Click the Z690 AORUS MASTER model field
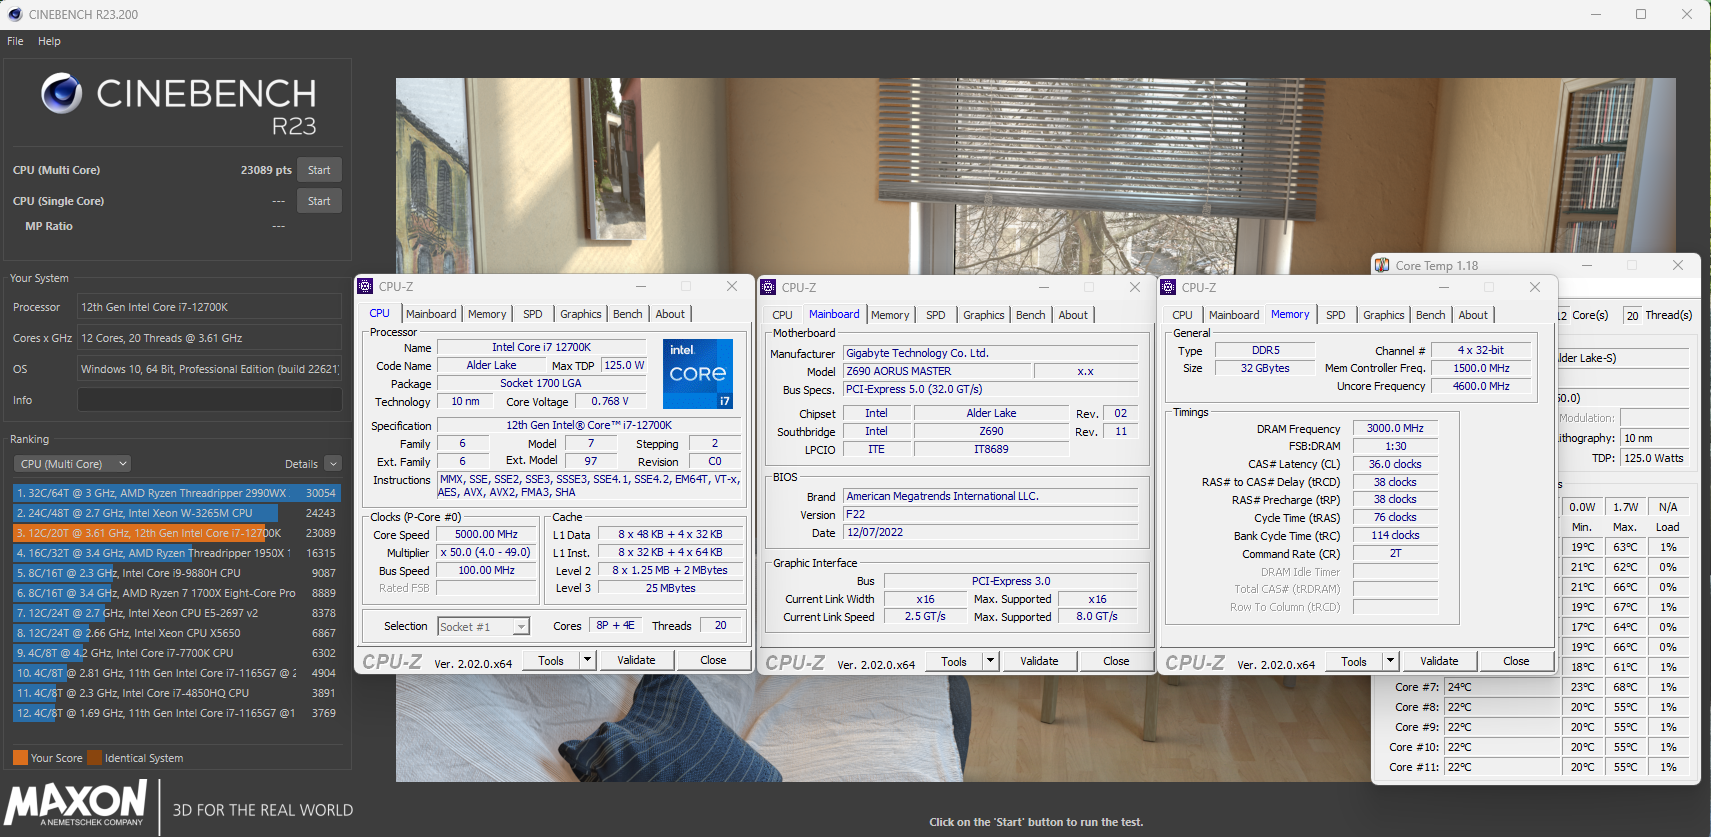 click(937, 371)
